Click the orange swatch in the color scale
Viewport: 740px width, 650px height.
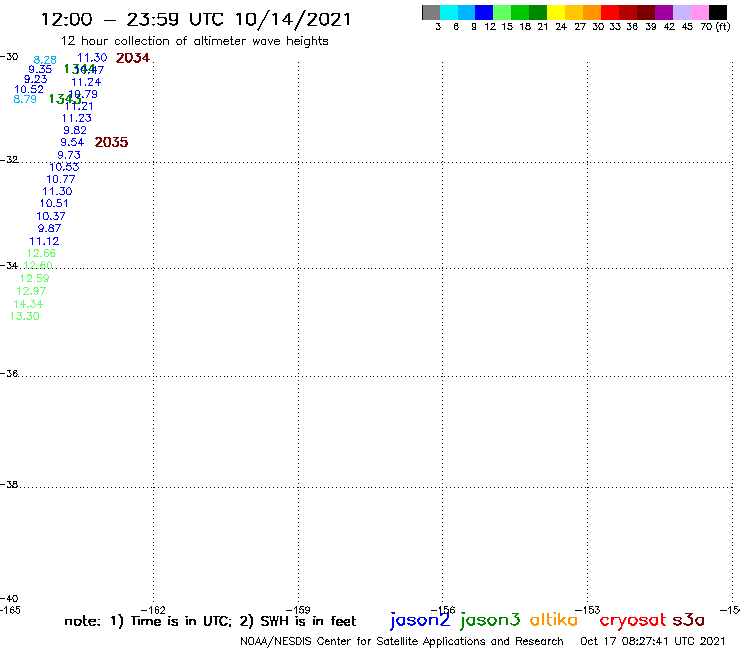[592, 13]
